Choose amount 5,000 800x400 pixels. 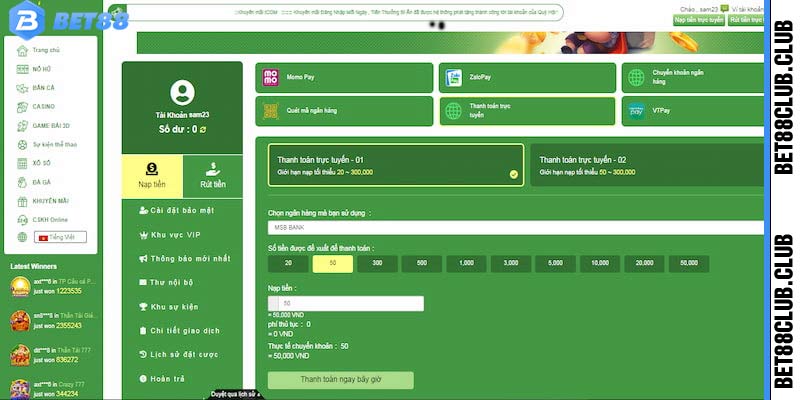(555, 264)
